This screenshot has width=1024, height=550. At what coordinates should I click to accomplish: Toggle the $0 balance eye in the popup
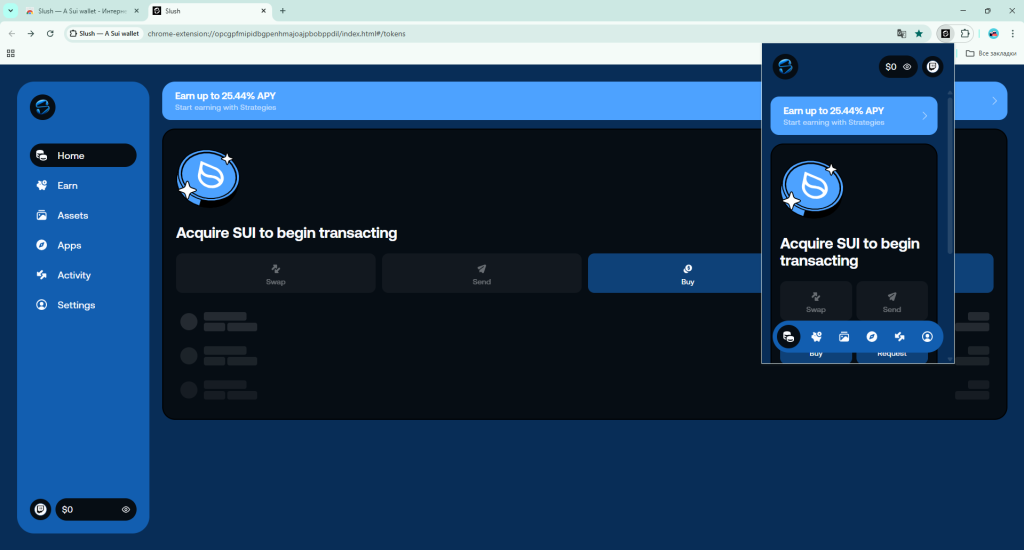tap(907, 67)
